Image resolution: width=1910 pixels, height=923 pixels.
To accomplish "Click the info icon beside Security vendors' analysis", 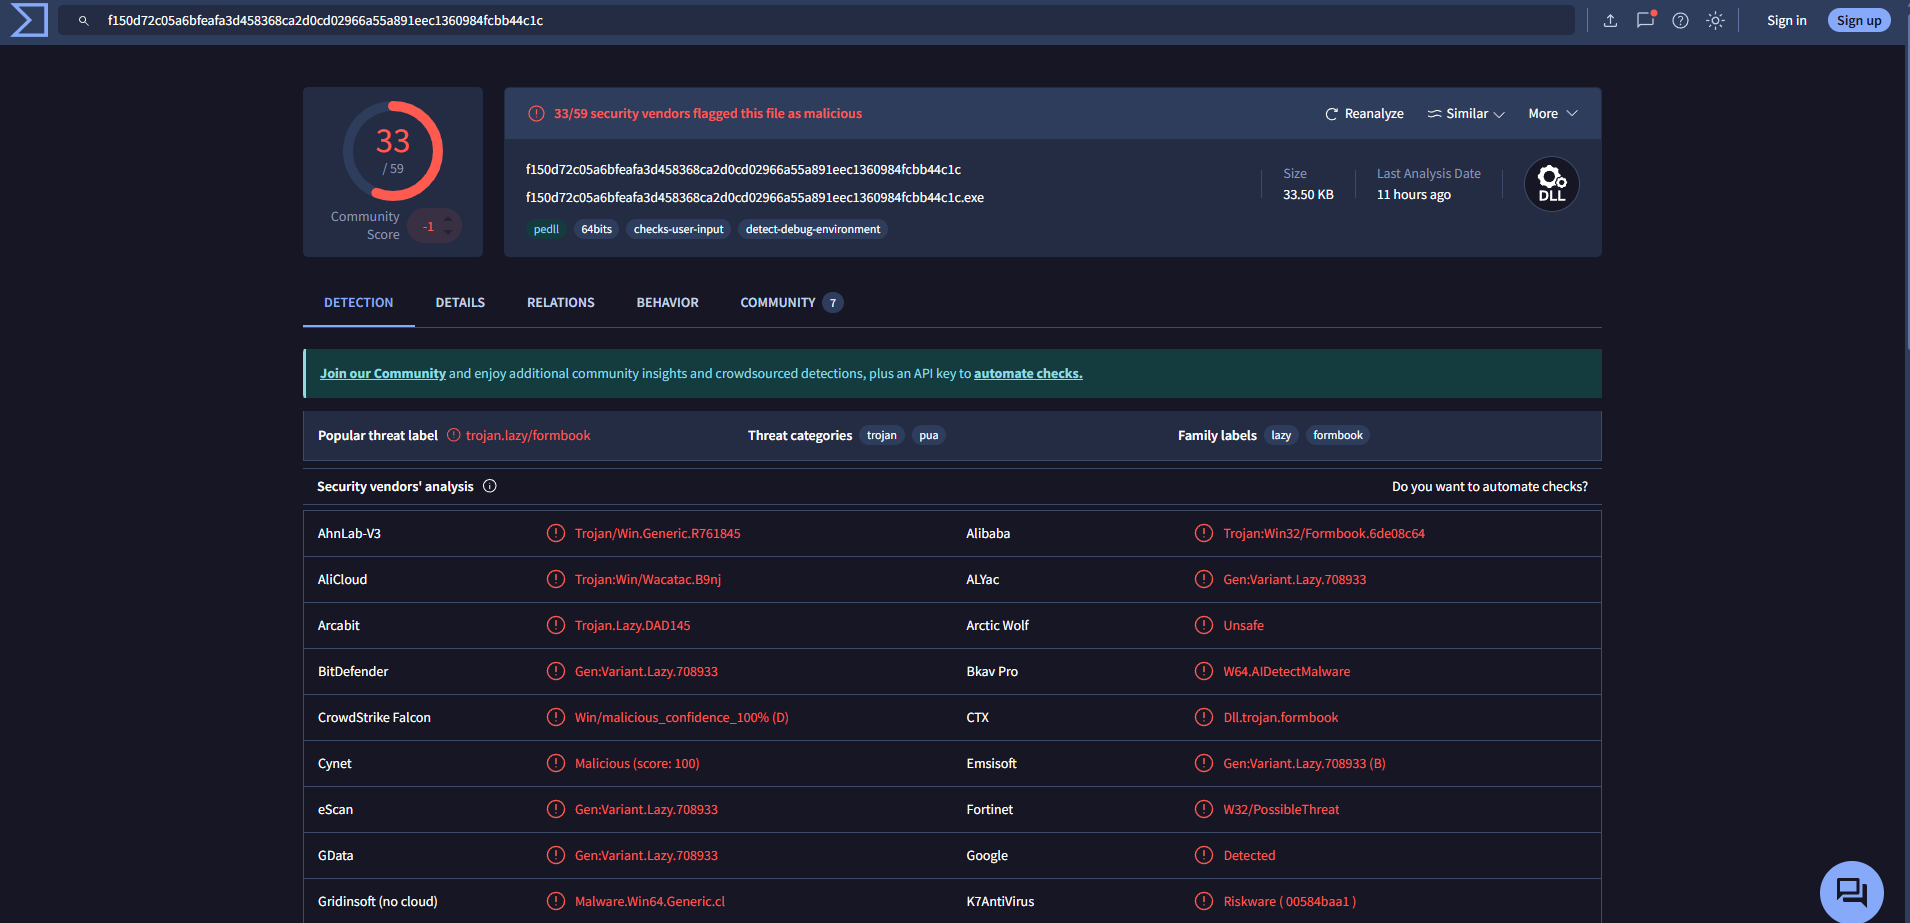I will coord(490,486).
